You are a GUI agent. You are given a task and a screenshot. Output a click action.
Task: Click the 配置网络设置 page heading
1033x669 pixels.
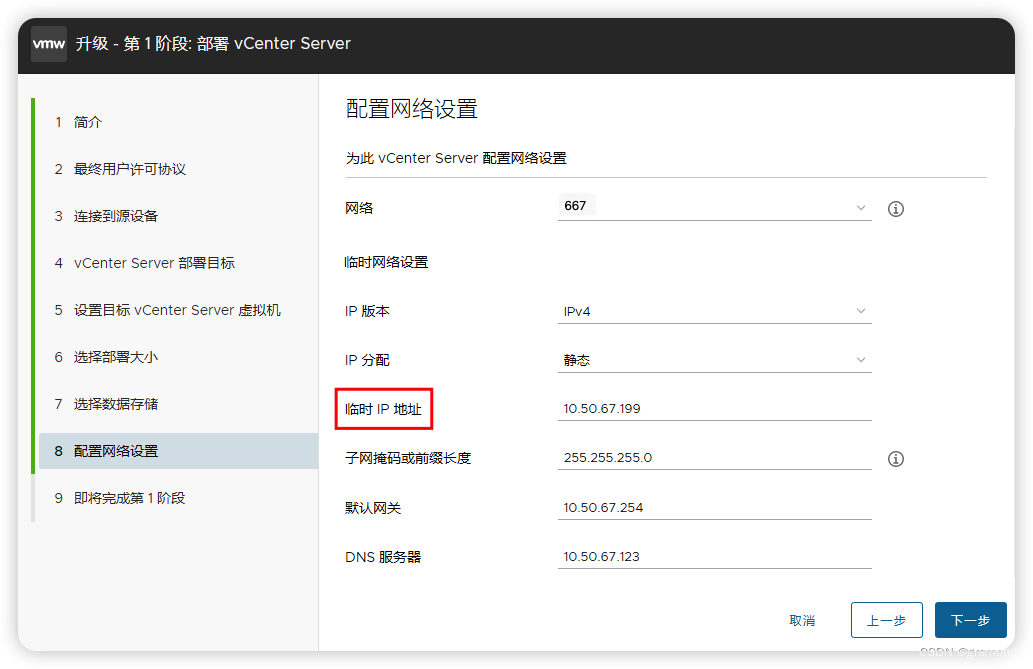click(x=412, y=109)
